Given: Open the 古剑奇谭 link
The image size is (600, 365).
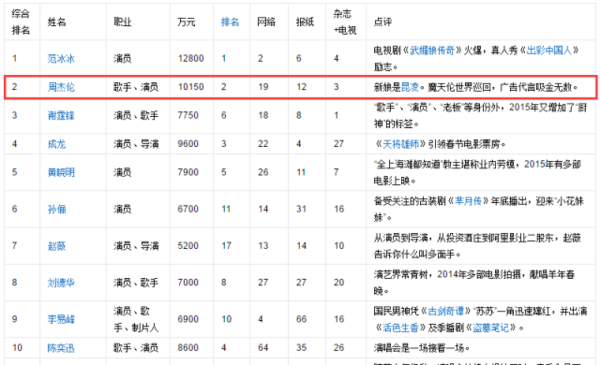Looking at the screenshot, I should point(446,311).
